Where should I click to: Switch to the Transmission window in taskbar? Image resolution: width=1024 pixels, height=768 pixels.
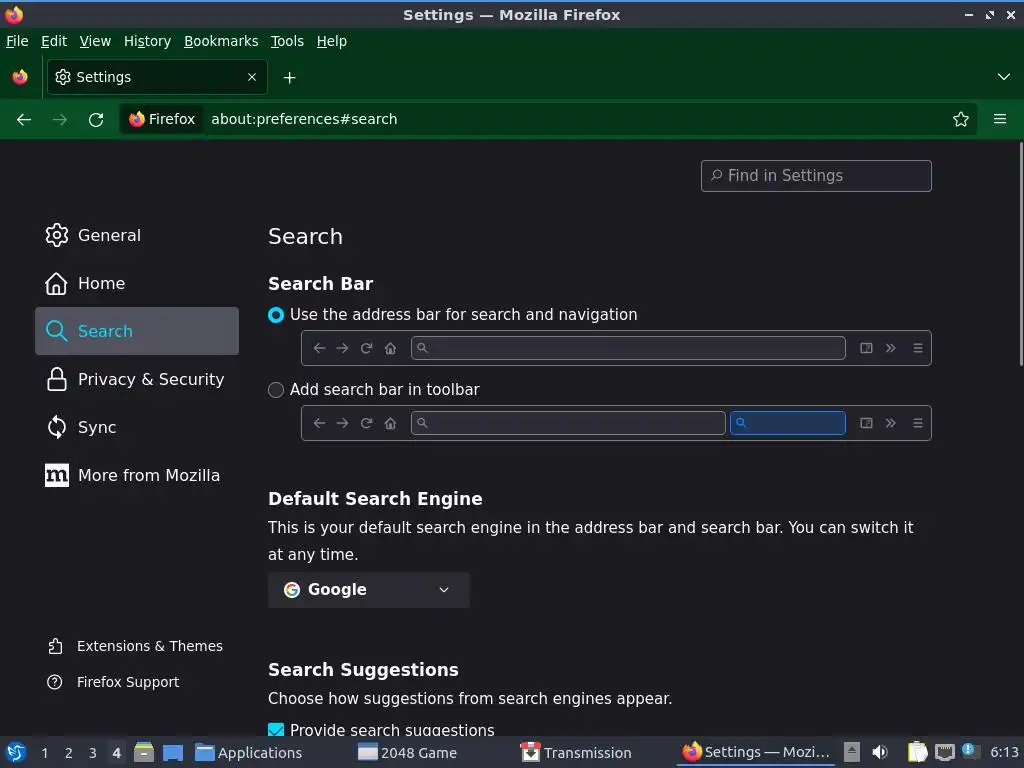point(575,753)
